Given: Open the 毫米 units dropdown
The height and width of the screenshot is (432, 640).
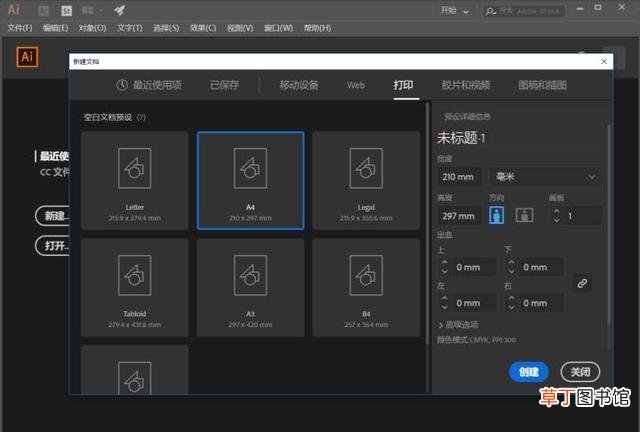Looking at the screenshot, I should pyautogui.click(x=544, y=177).
